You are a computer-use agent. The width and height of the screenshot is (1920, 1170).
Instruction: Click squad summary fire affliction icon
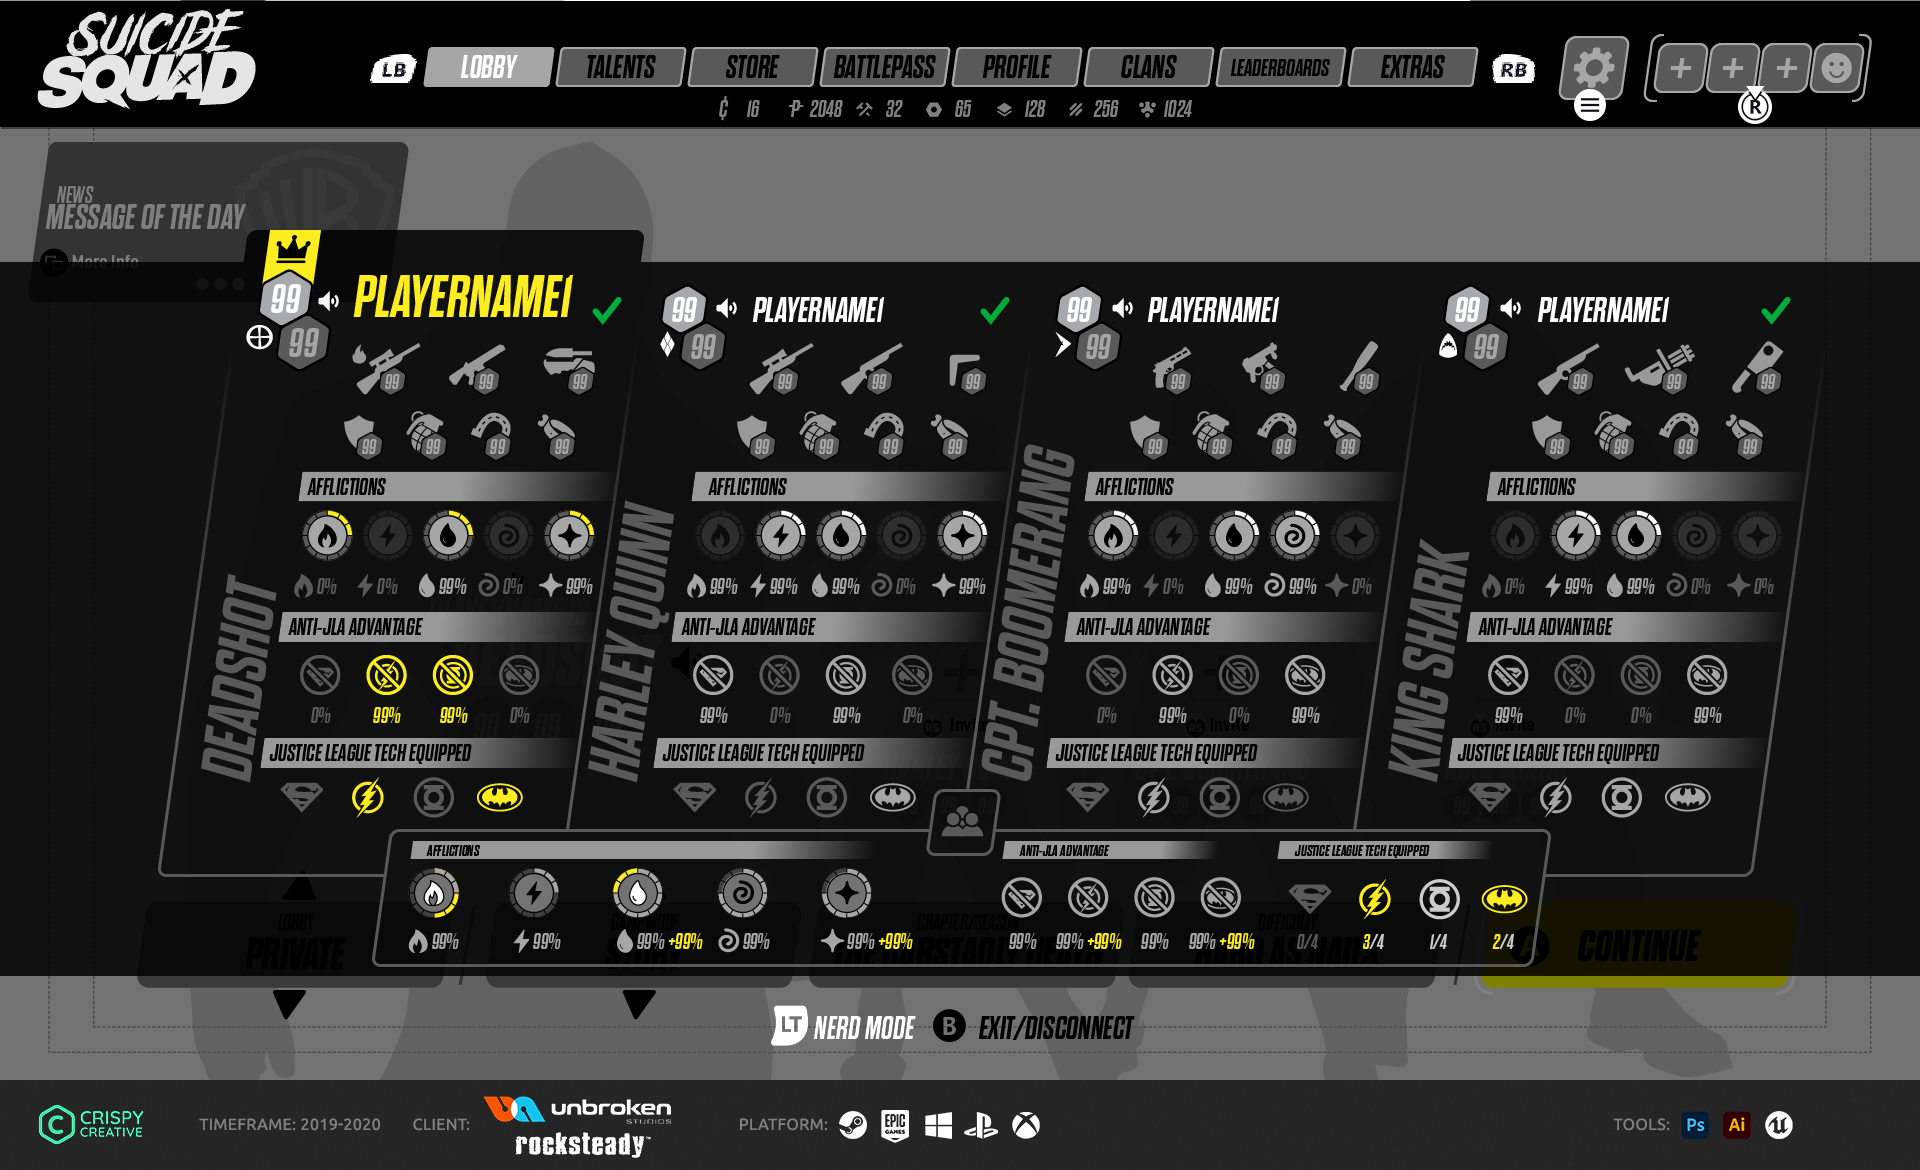(434, 894)
